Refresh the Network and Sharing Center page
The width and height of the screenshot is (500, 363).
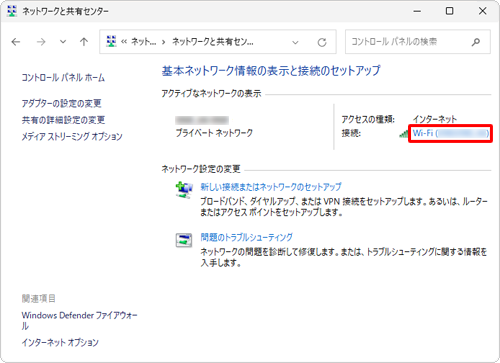click(x=322, y=42)
